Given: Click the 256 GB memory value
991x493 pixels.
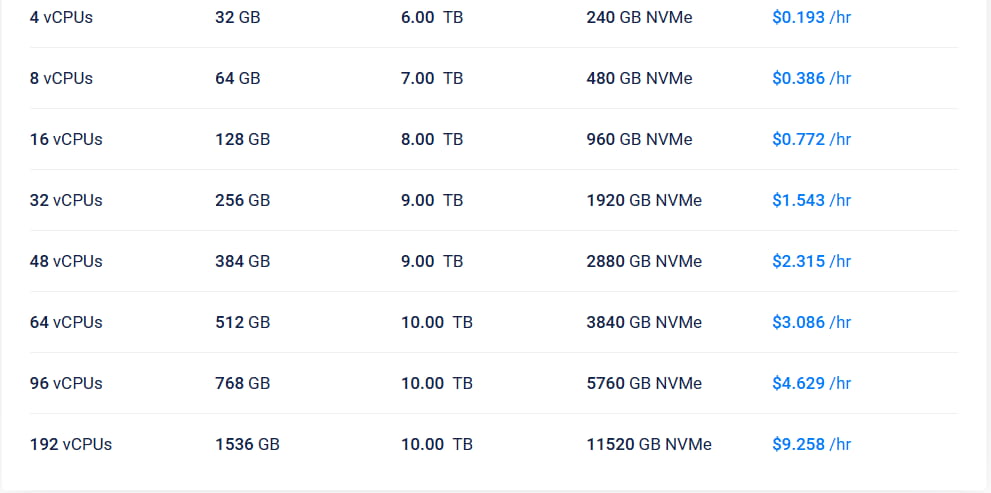Looking at the screenshot, I should pos(242,200).
